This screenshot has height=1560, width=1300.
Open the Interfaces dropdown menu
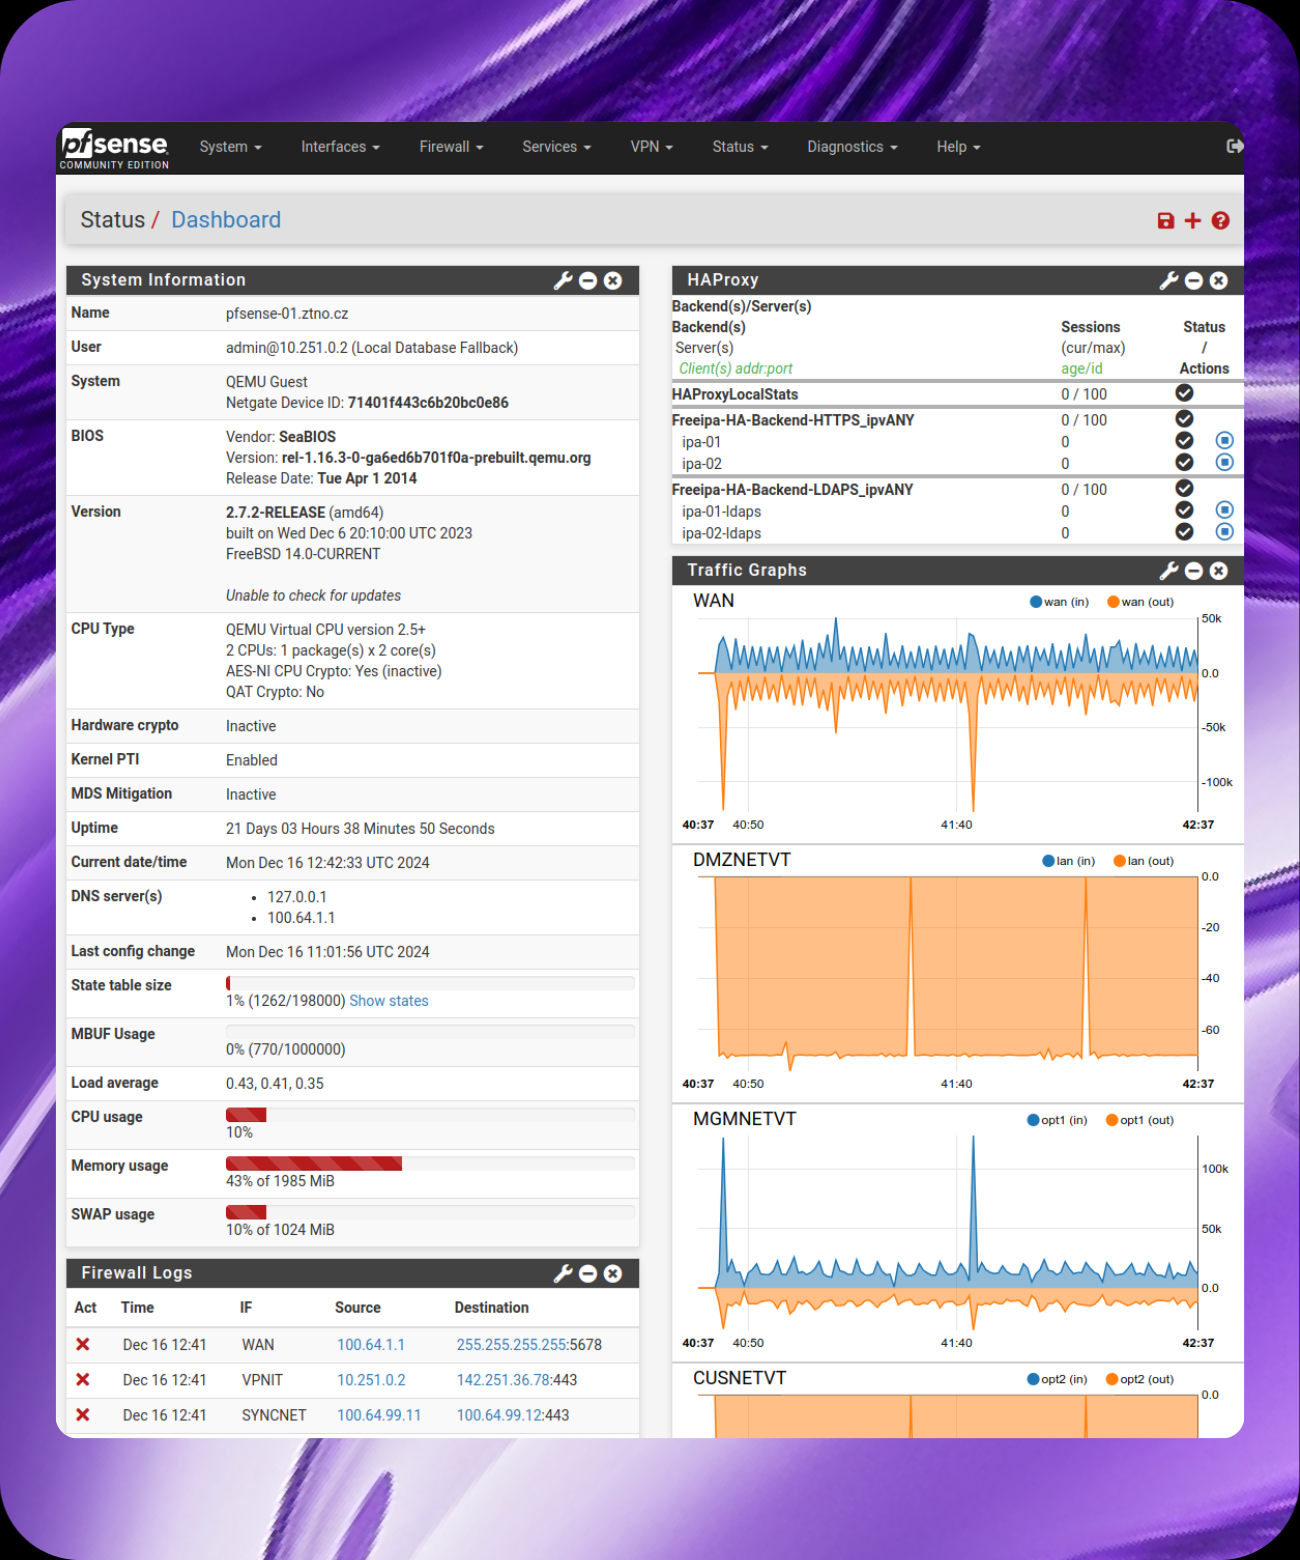(x=340, y=147)
